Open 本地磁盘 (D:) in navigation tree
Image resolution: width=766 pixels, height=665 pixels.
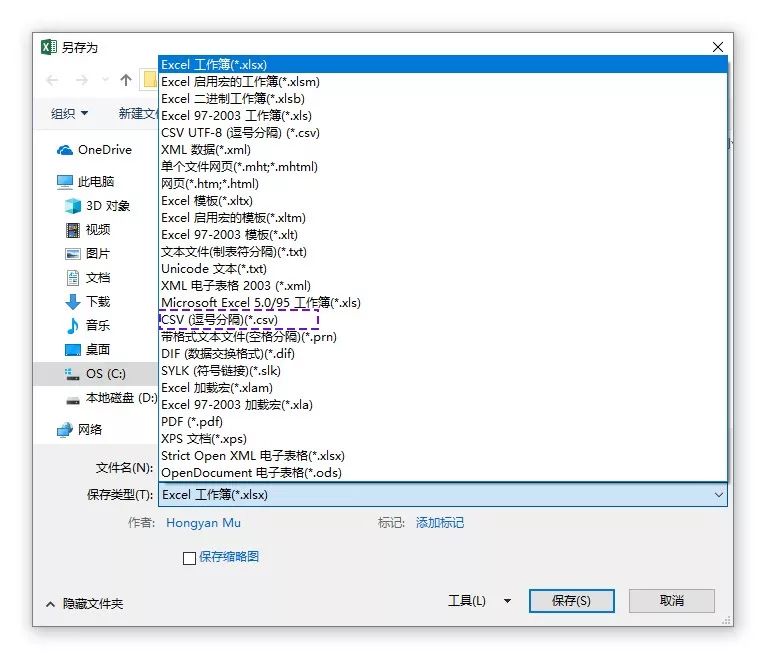tap(122, 398)
